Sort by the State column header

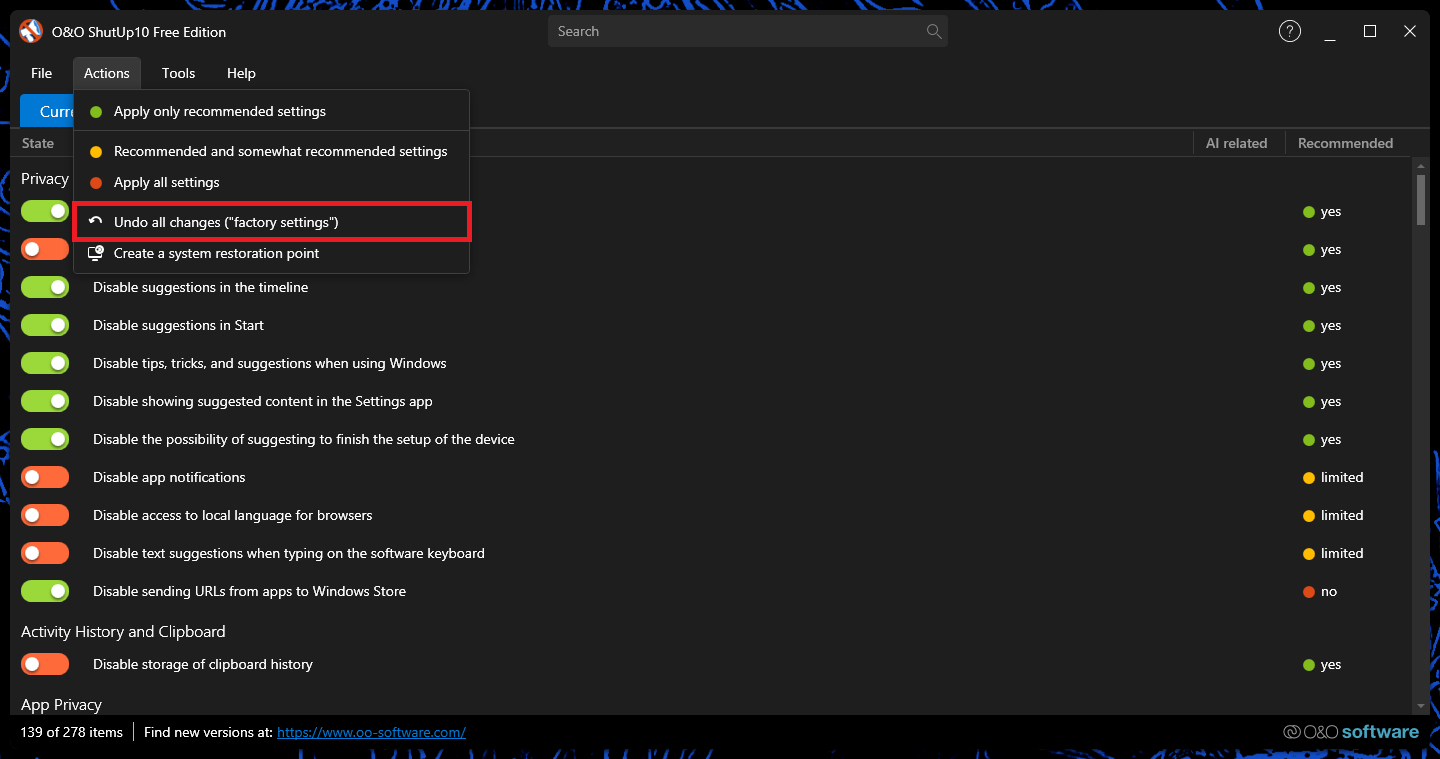coord(38,143)
